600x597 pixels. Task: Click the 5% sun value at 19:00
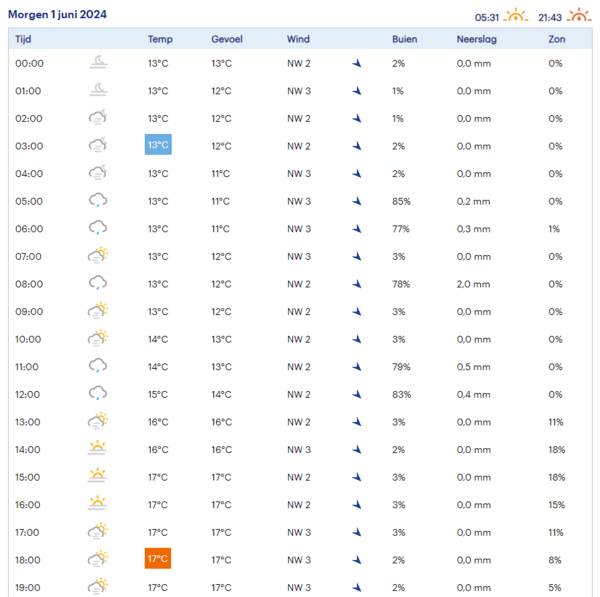click(x=555, y=587)
